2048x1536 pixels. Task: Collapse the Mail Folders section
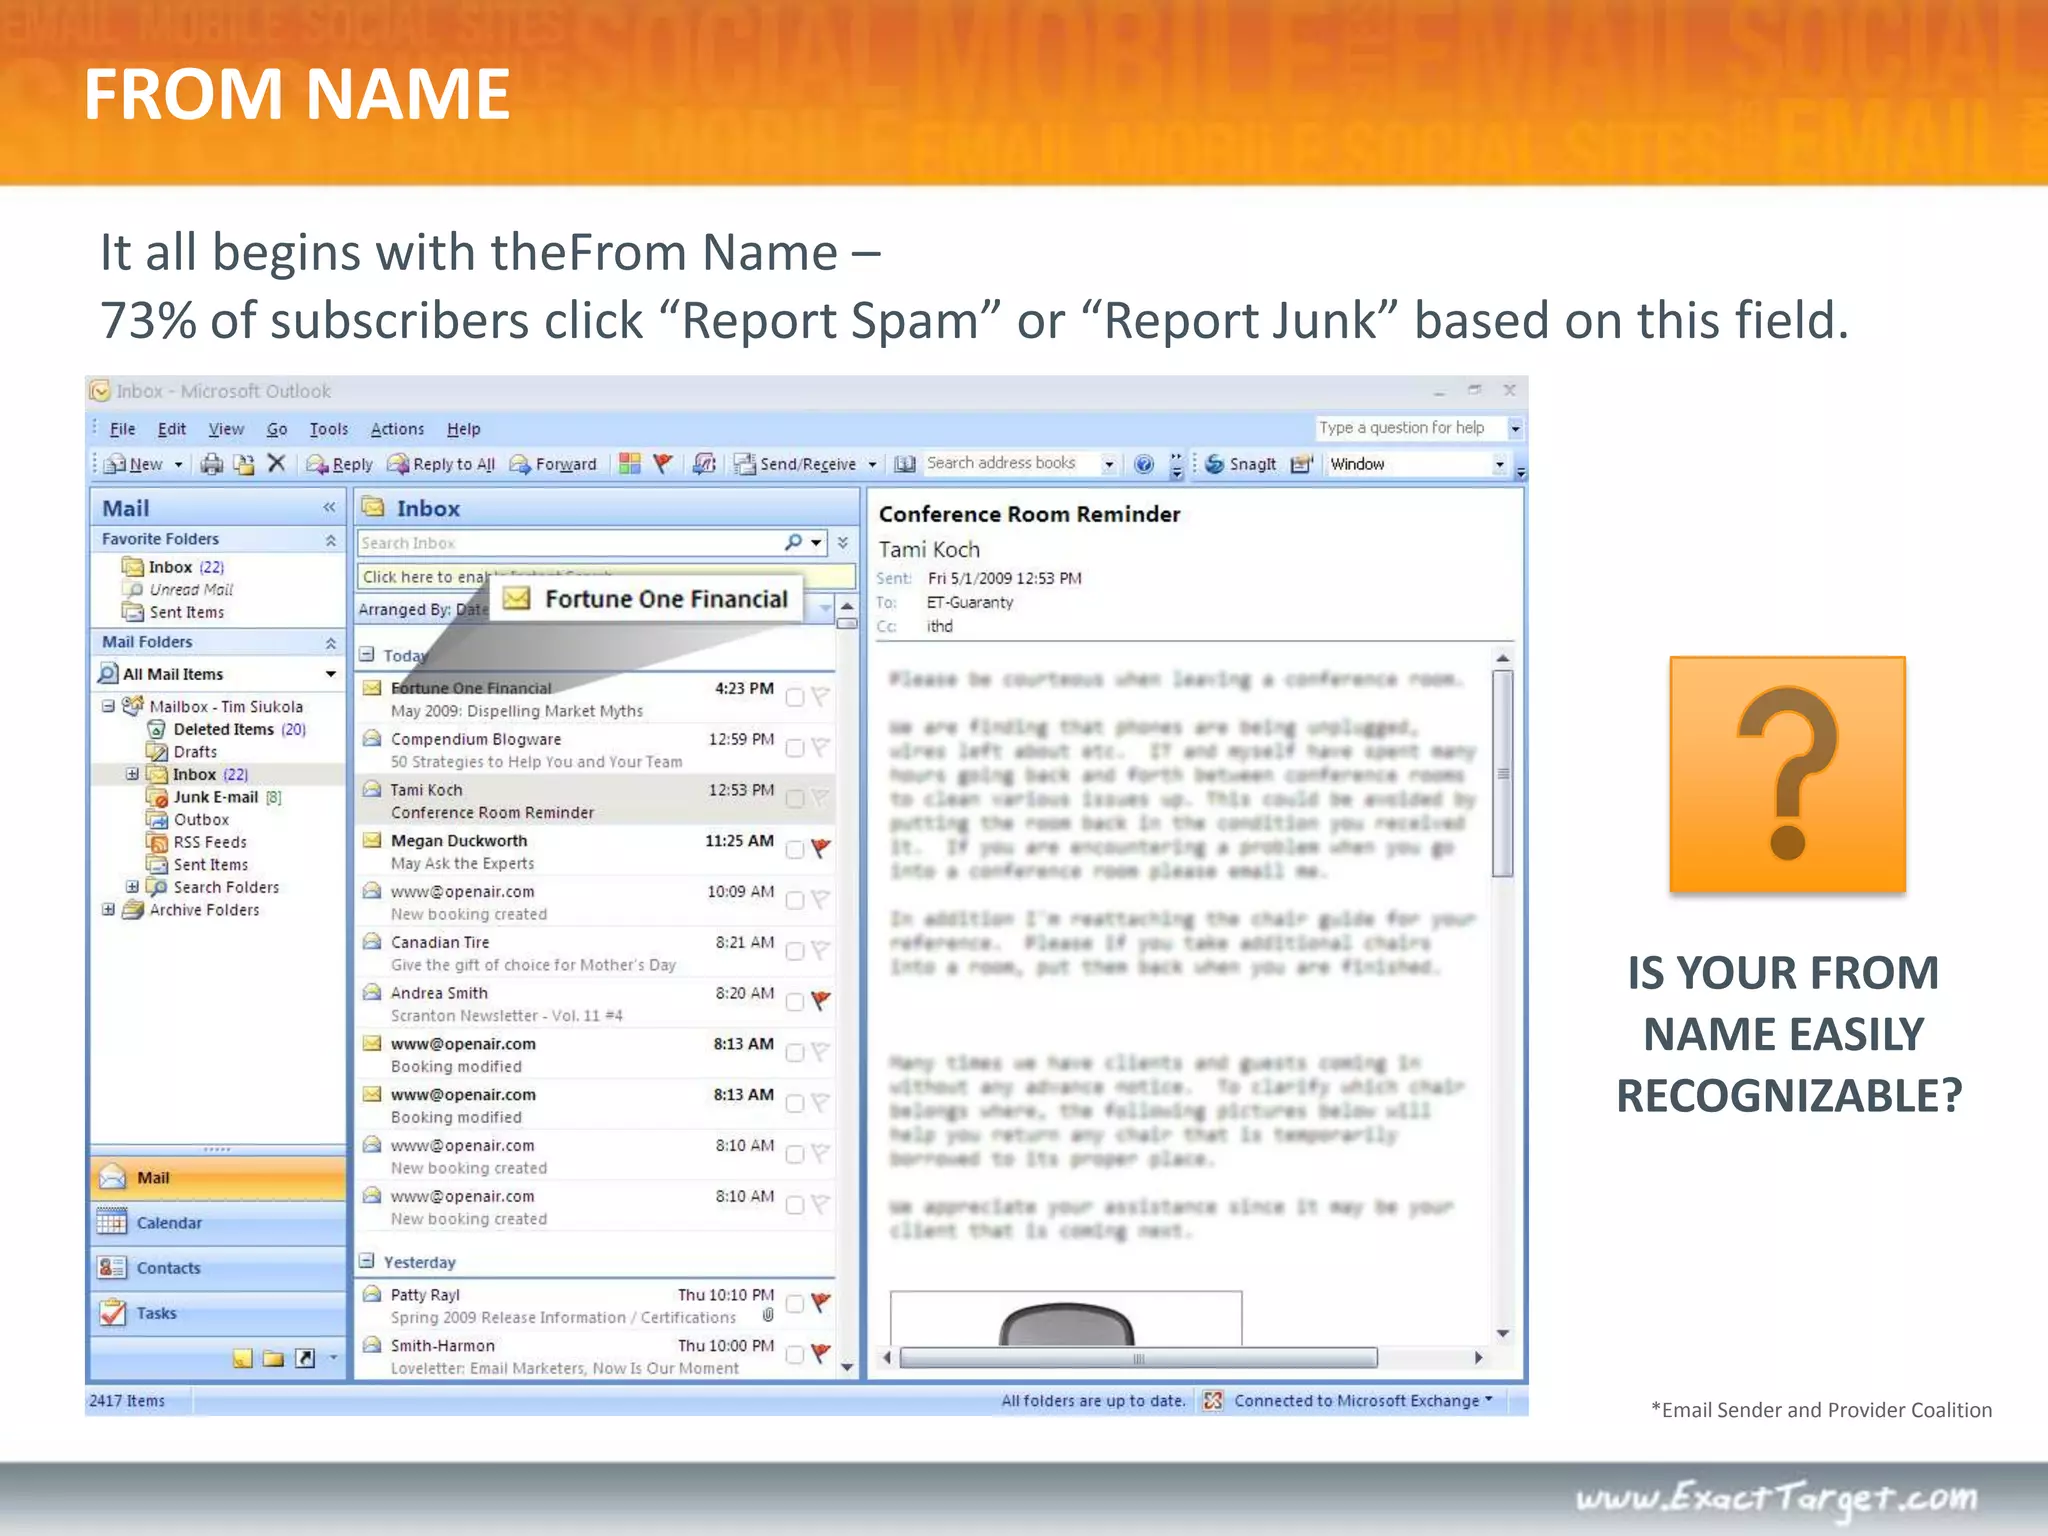click(x=330, y=643)
